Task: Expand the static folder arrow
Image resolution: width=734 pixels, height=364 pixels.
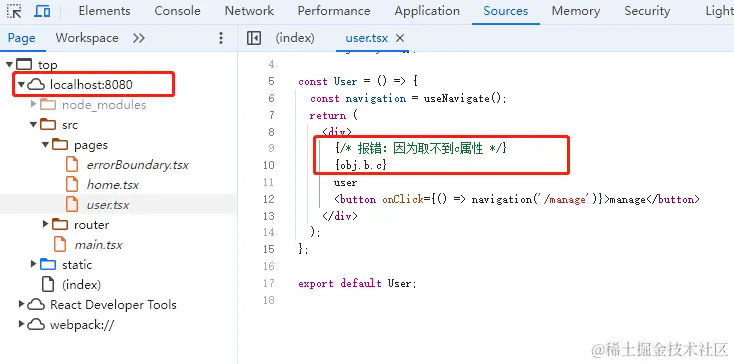Action: 33,264
